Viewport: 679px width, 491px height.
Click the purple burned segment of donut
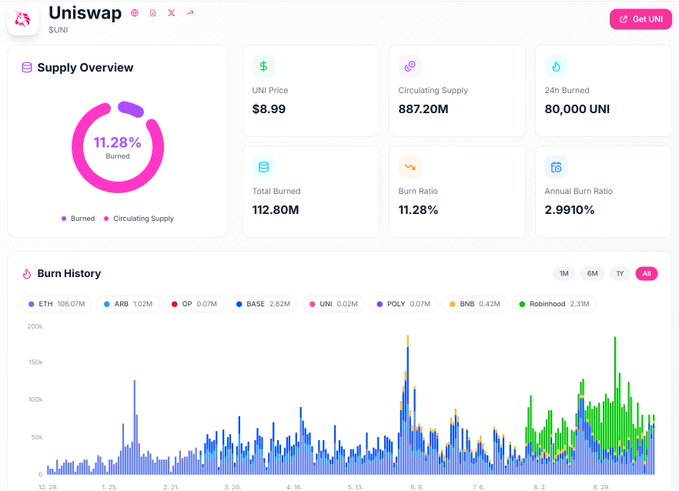pos(131,109)
